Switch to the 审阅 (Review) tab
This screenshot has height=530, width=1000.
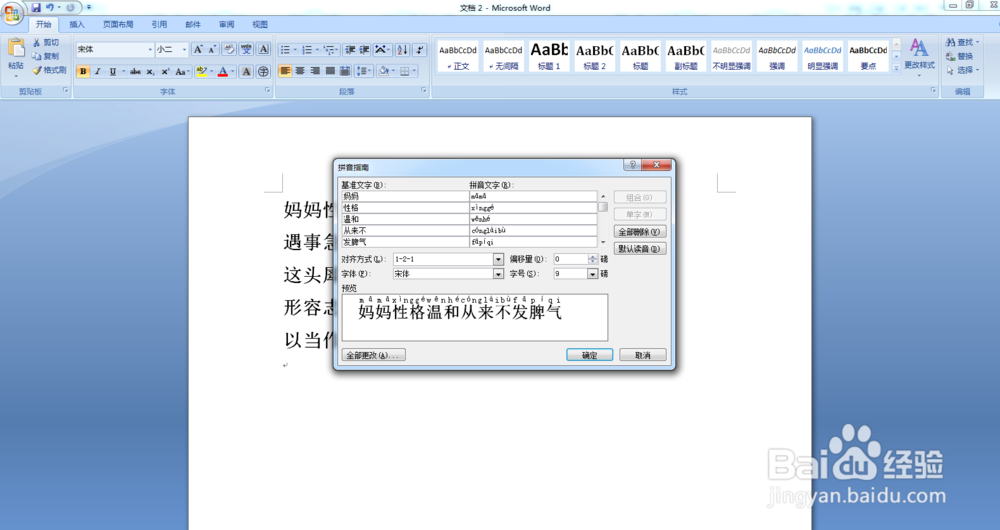coord(226,24)
